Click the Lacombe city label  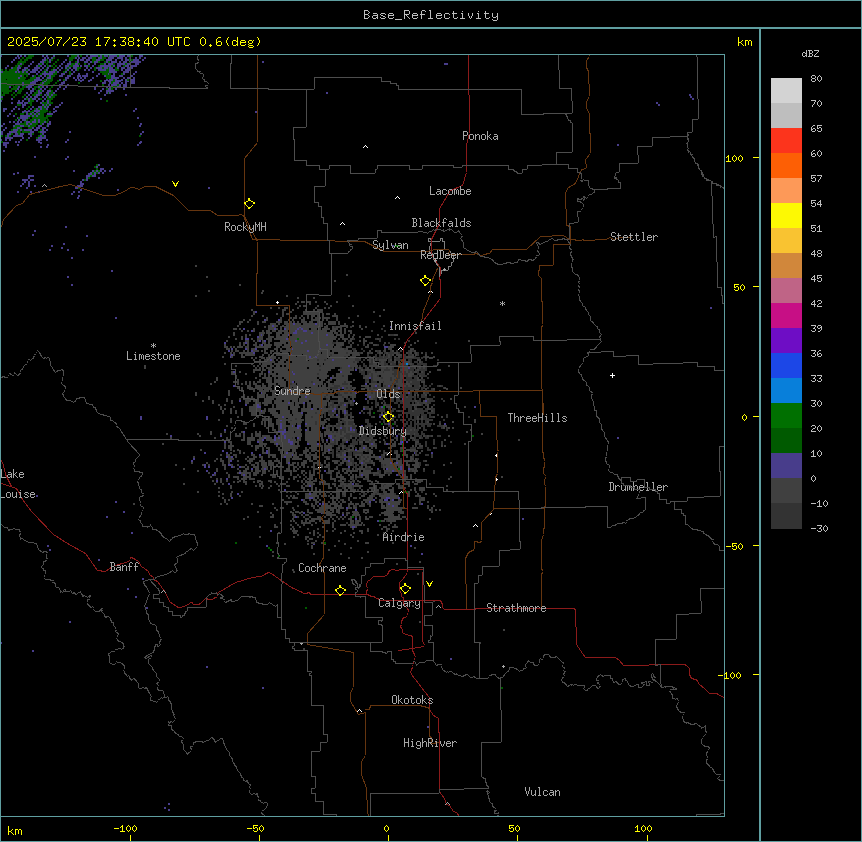pos(450,191)
